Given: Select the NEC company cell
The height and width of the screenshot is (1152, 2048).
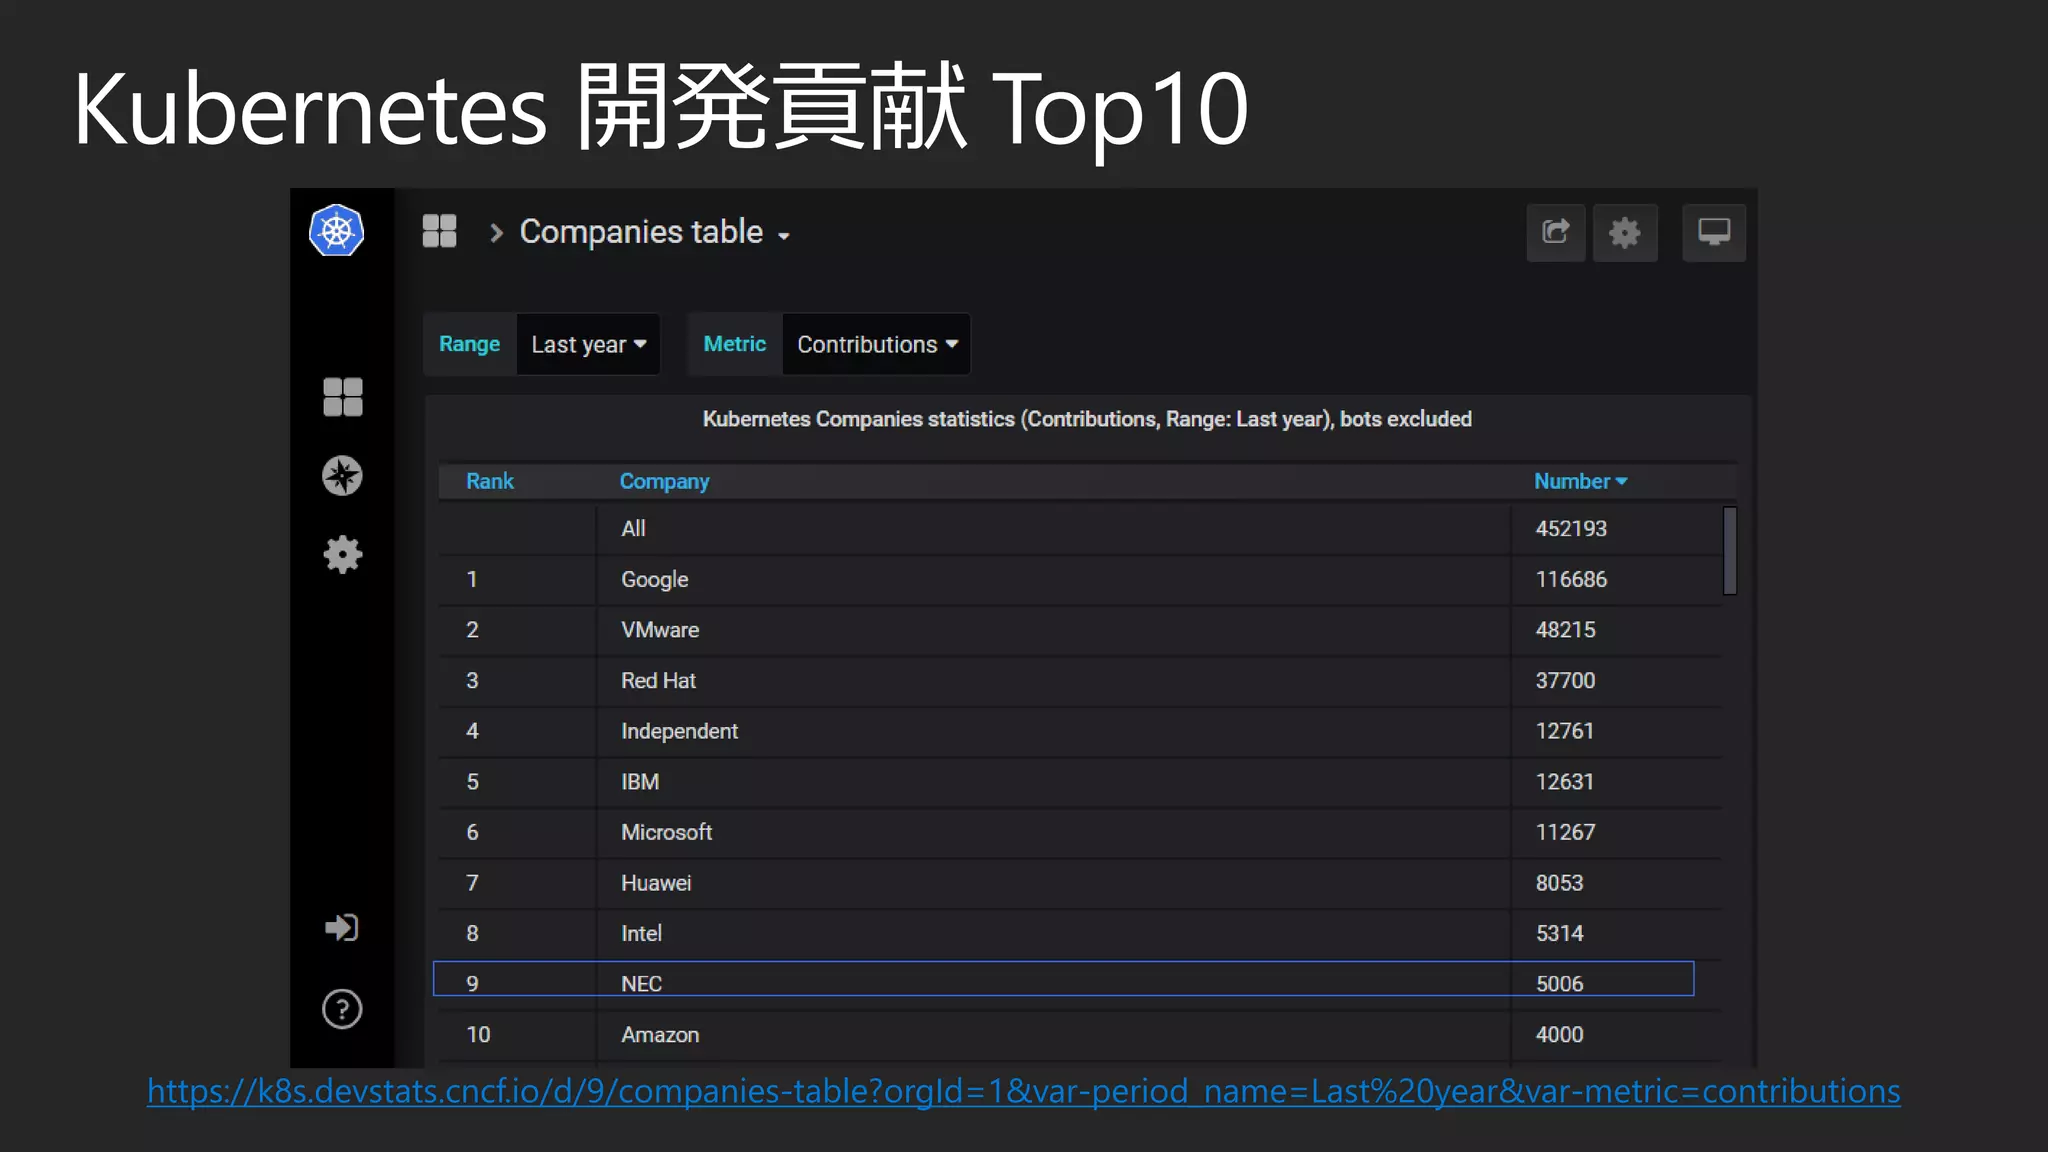Looking at the screenshot, I should click(x=1053, y=984).
